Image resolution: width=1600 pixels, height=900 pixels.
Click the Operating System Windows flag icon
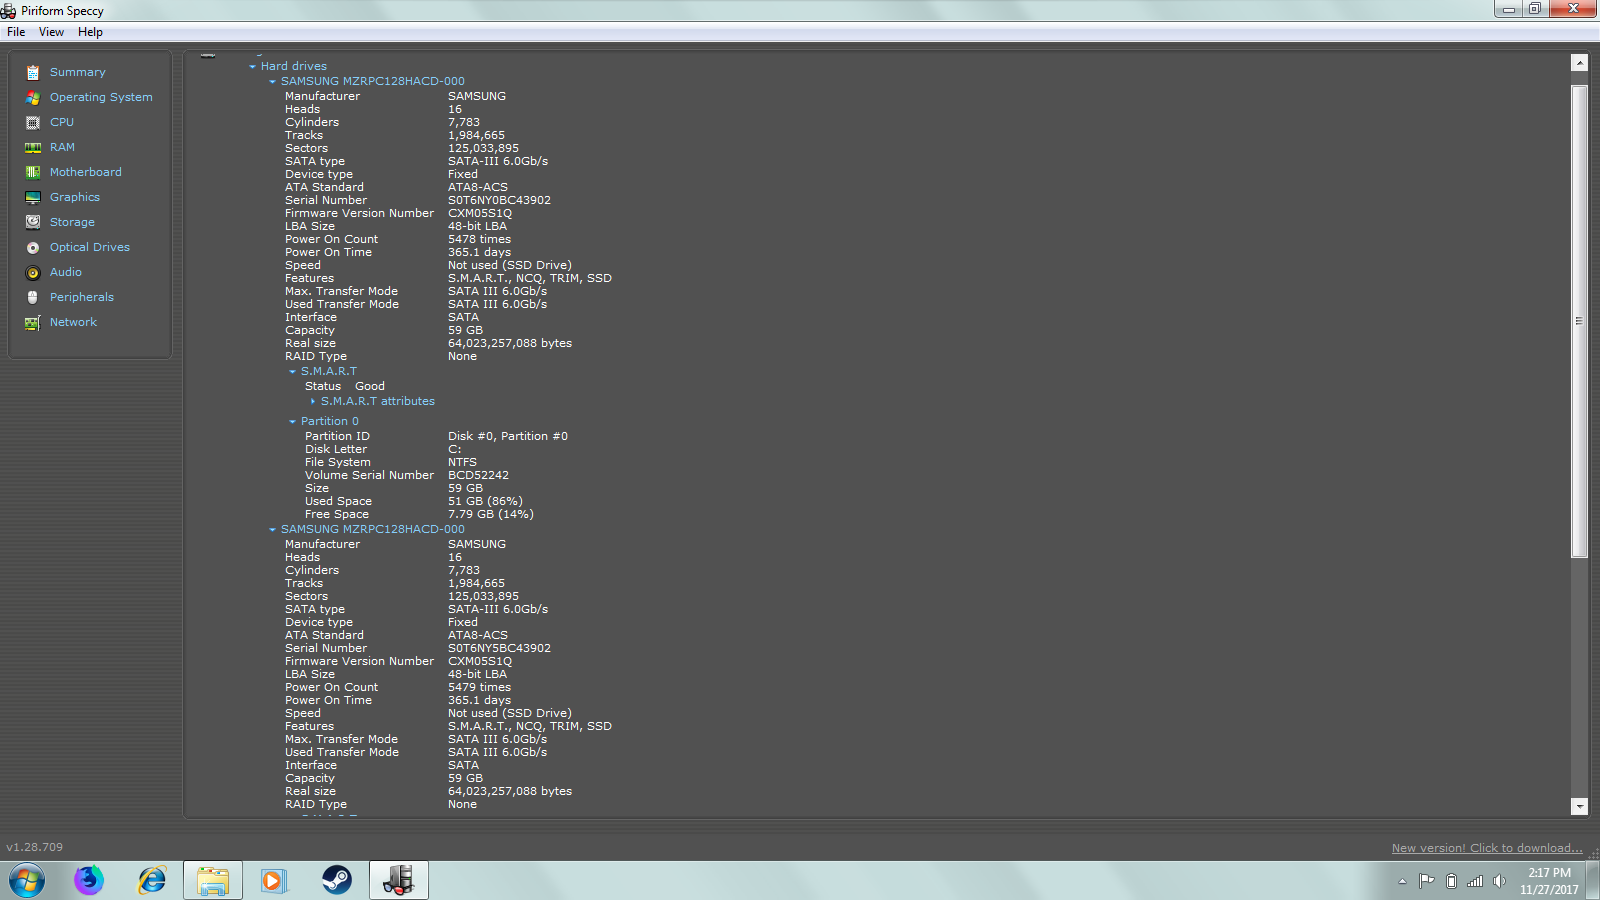click(x=33, y=97)
